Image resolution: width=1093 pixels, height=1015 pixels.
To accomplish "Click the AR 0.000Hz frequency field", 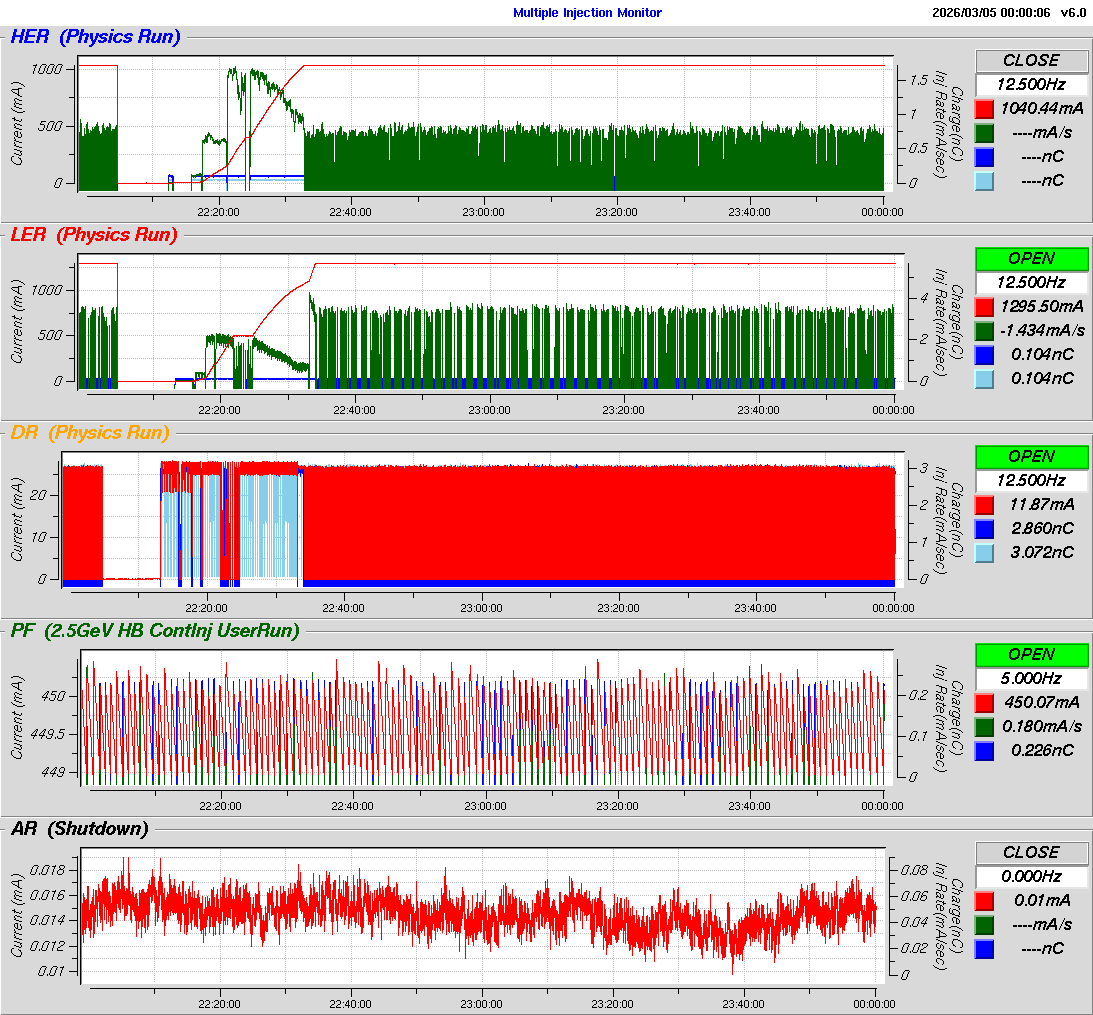I will [x=1031, y=876].
